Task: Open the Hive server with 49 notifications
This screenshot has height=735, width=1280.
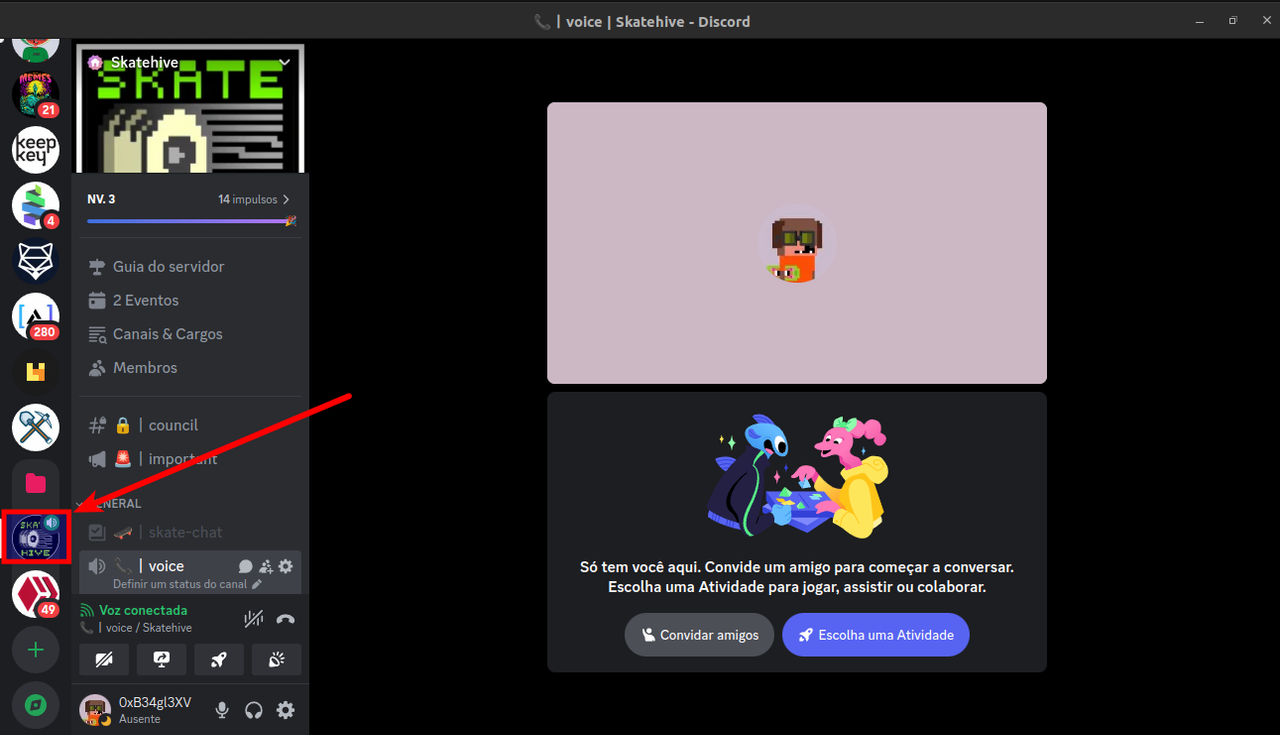Action: (35, 594)
